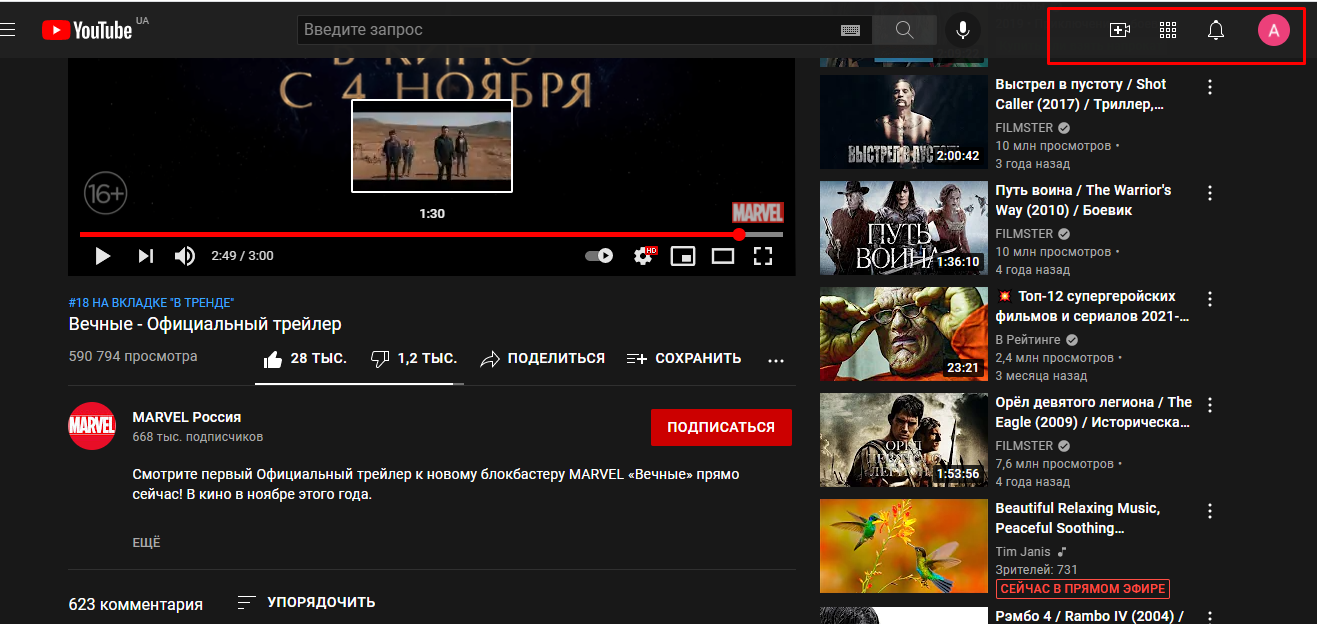Open the Tim Janis channel name
1317x624 pixels.
point(1024,552)
